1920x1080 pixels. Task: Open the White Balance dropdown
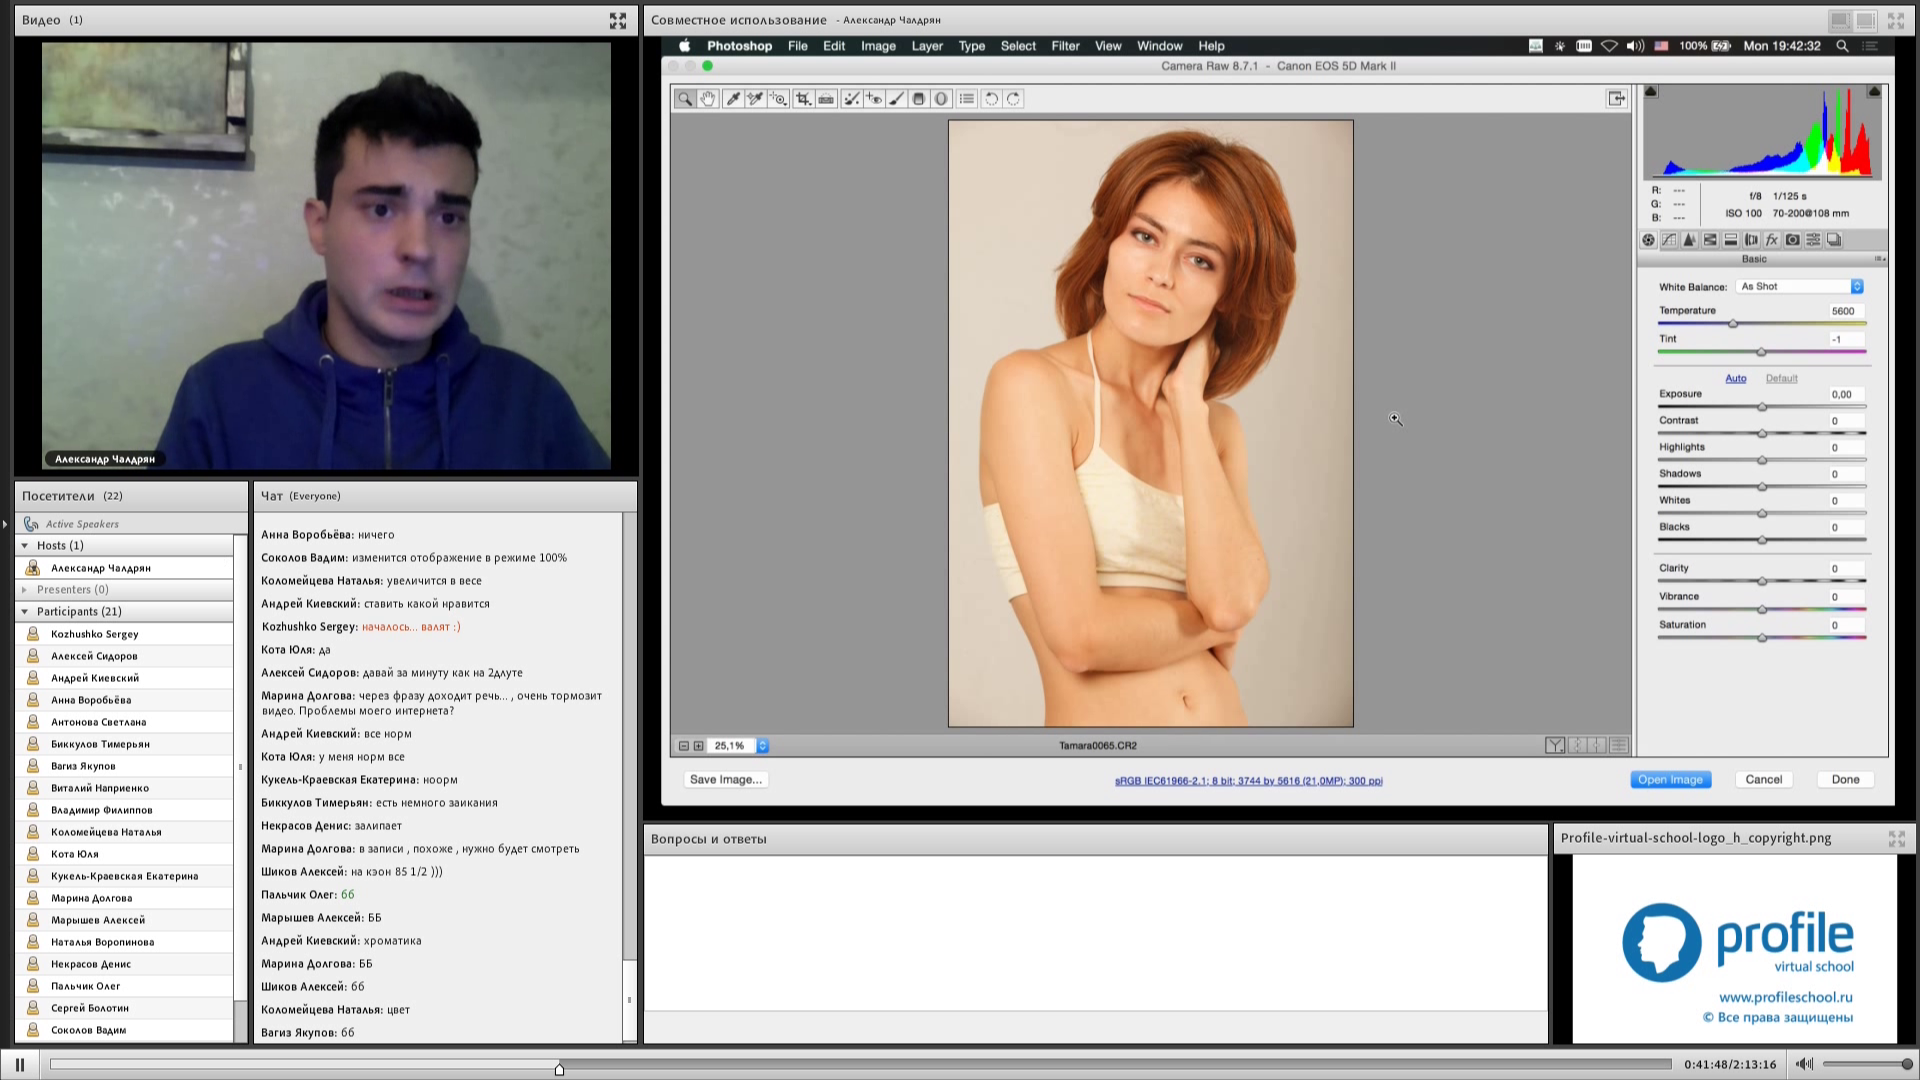coord(1801,287)
